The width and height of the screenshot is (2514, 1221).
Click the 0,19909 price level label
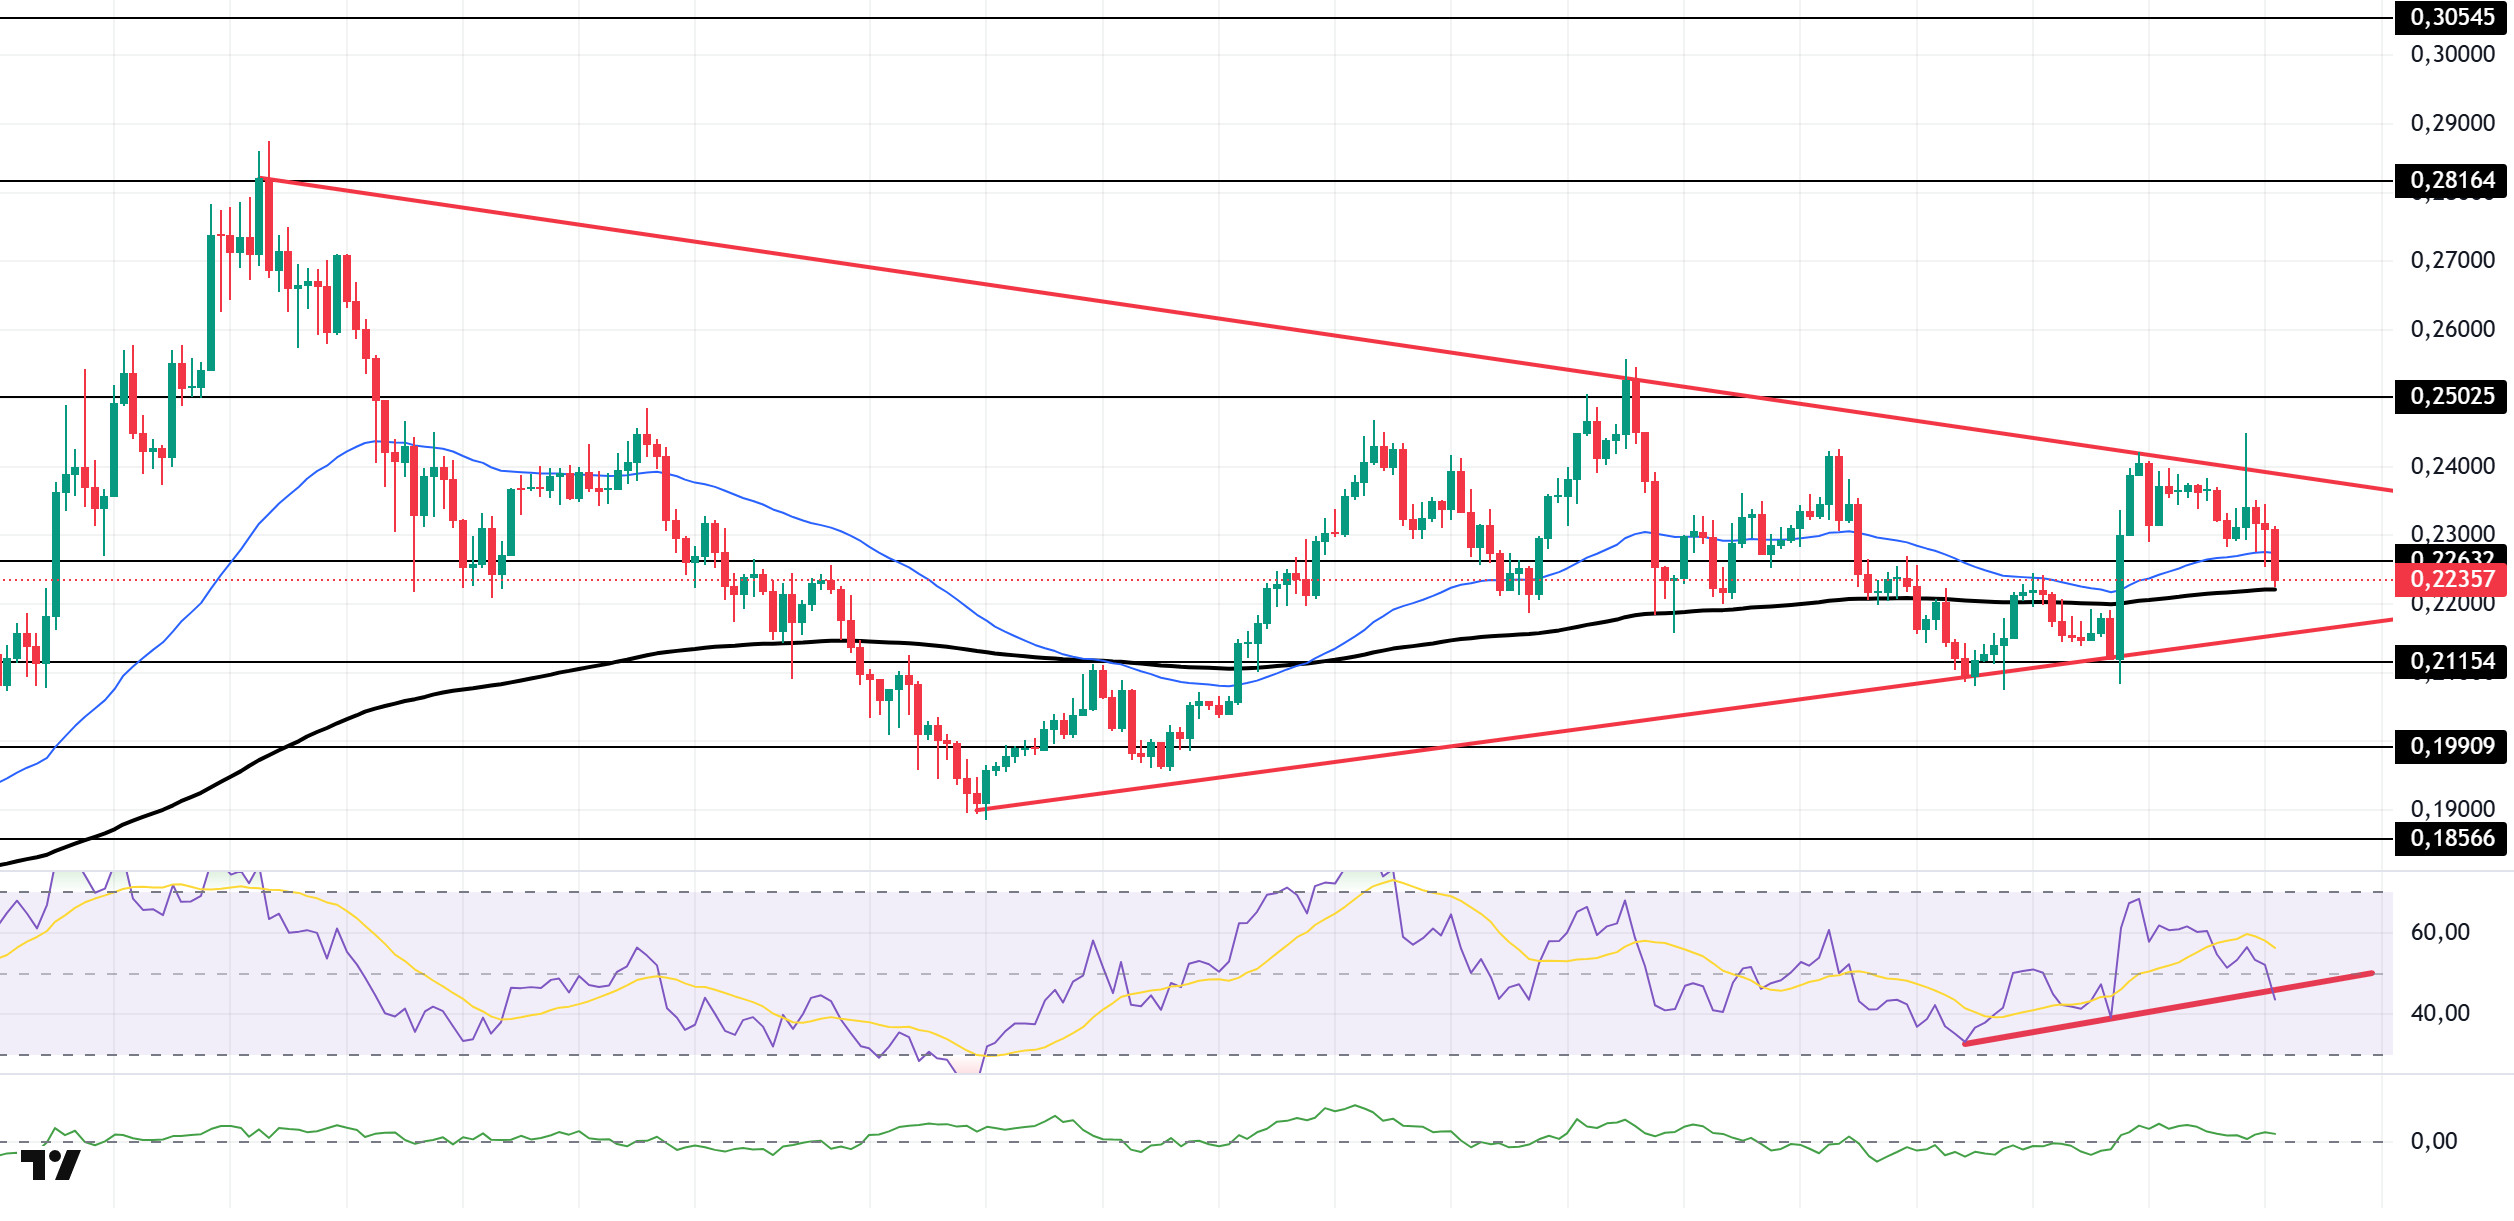point(2450,747)
